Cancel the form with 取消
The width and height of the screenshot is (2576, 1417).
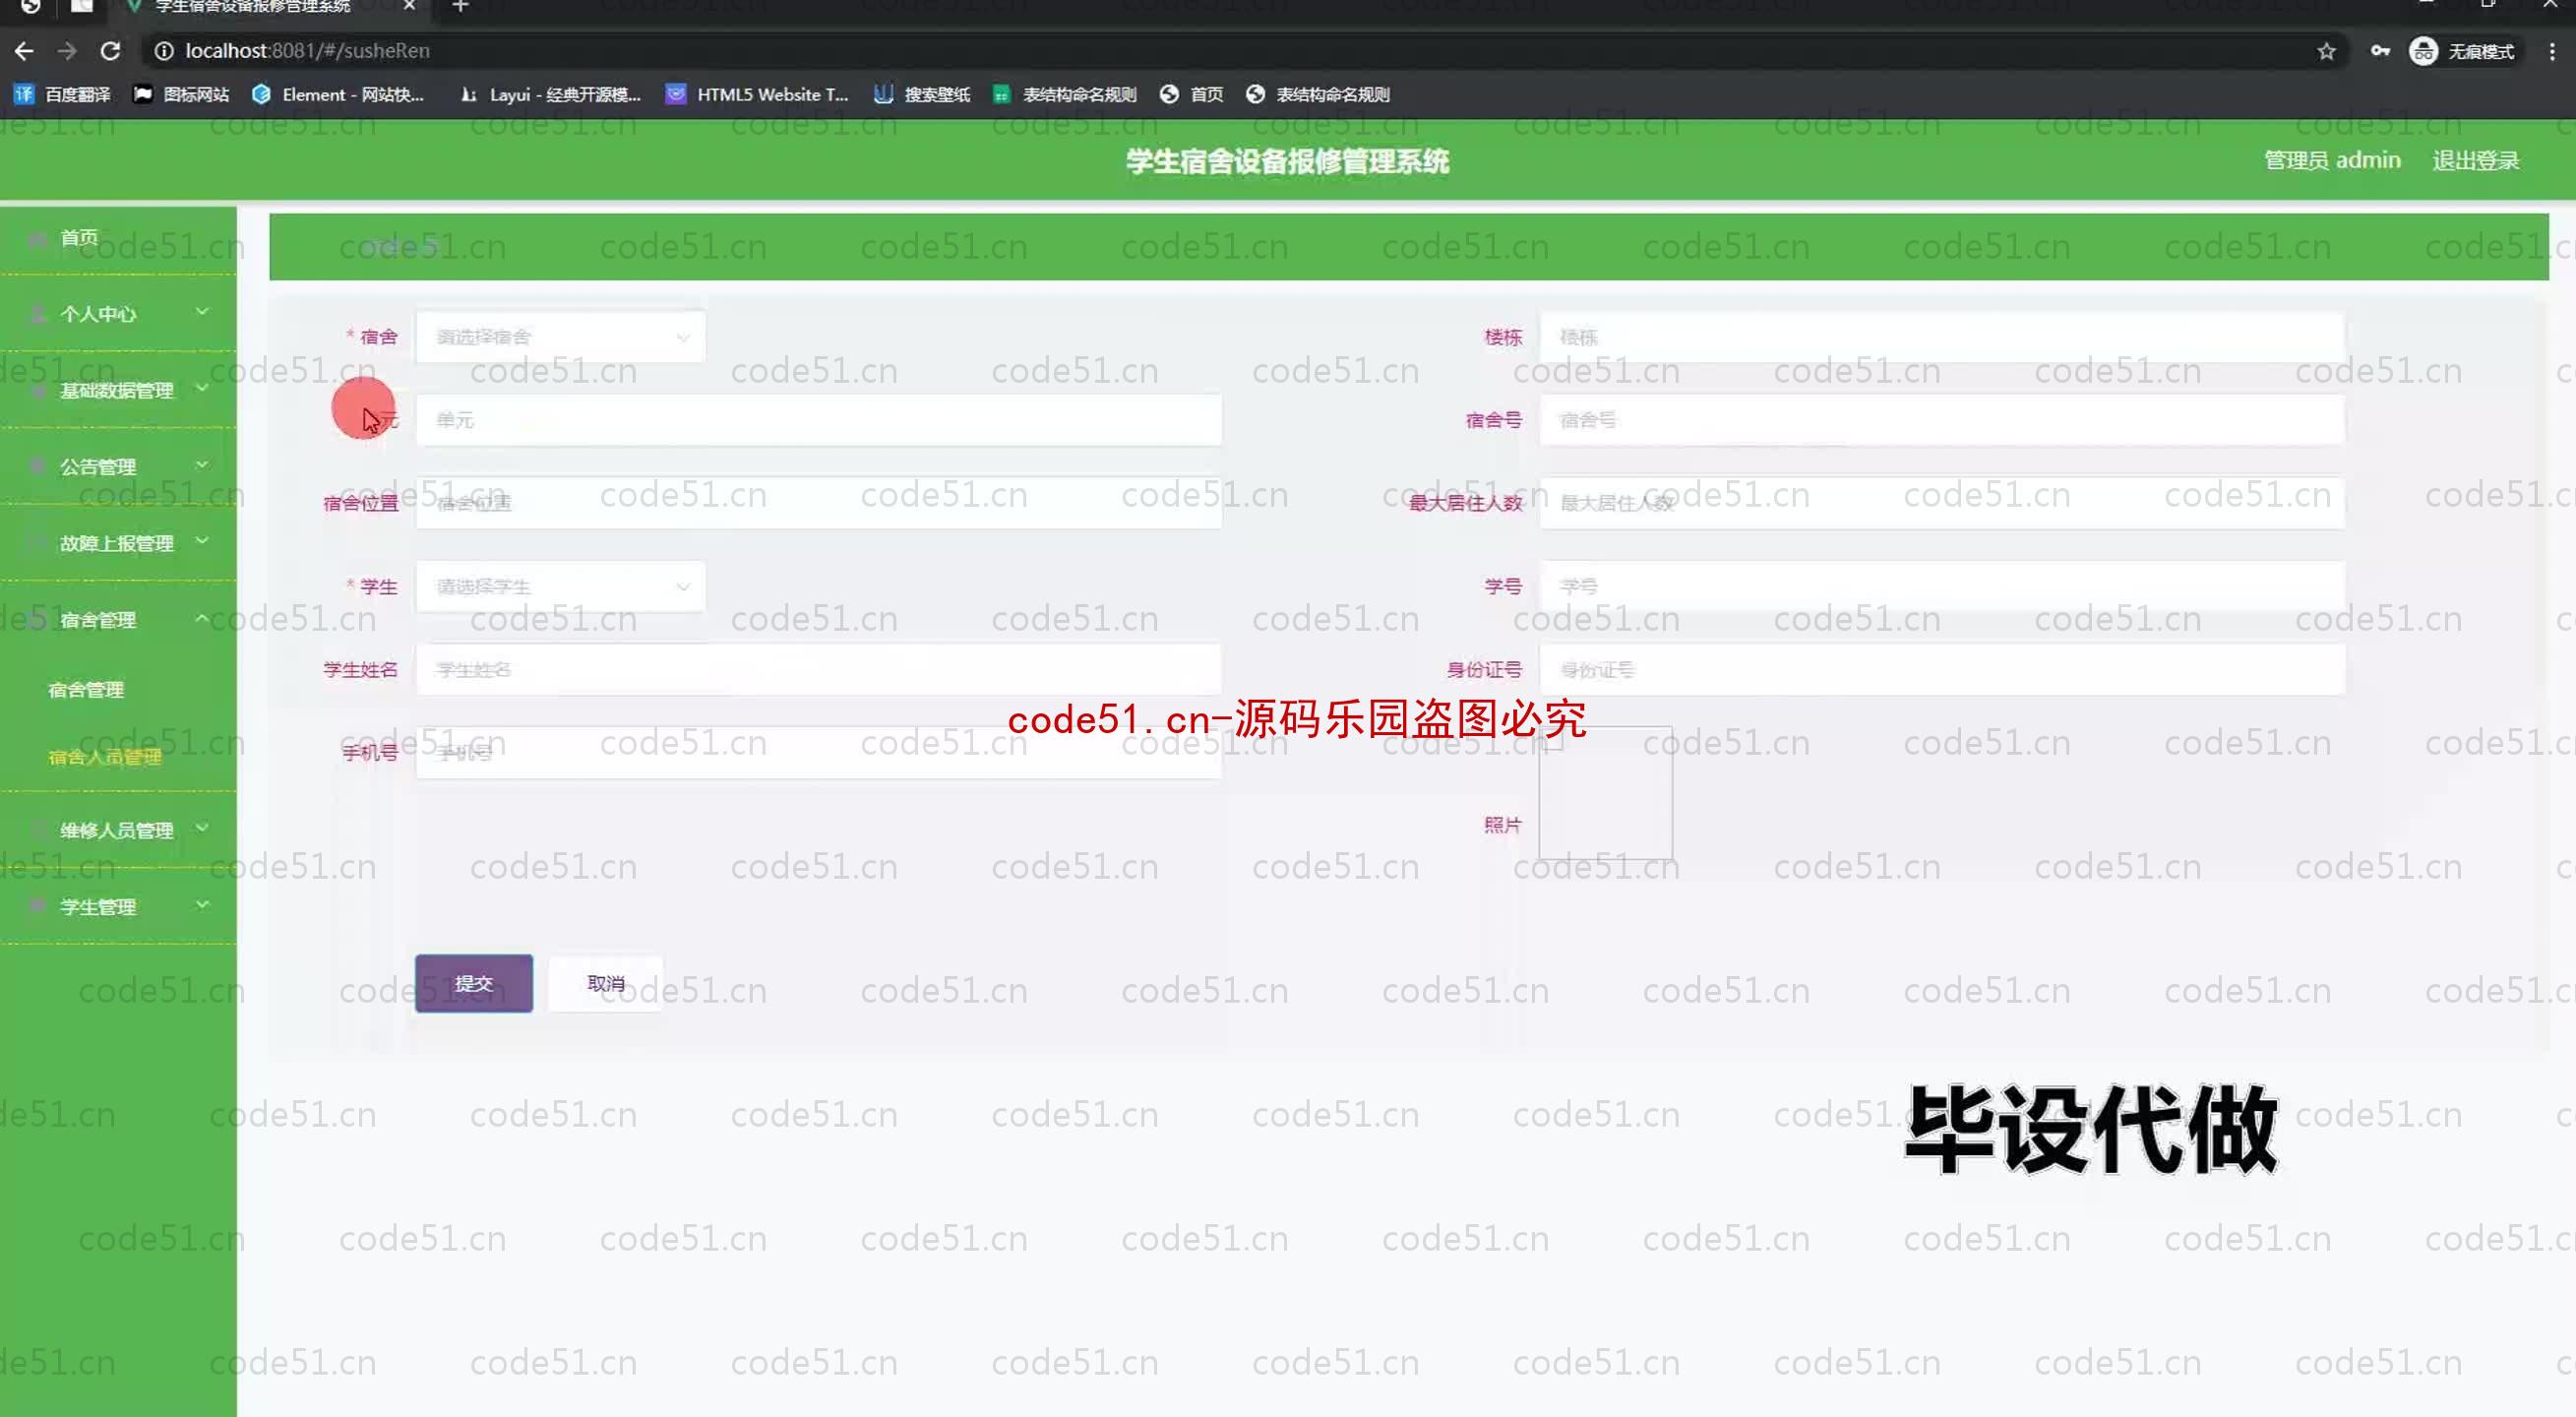pyautogui.click(x=606, y=983)
